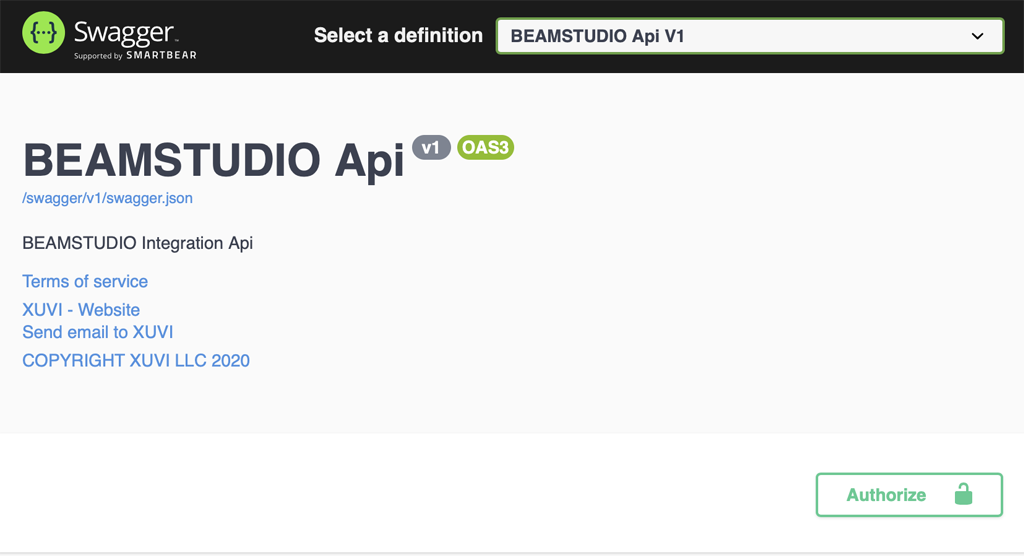
Task: Click the BEAMSTUDIO Api title heading
Action: (x=214, y=160)
